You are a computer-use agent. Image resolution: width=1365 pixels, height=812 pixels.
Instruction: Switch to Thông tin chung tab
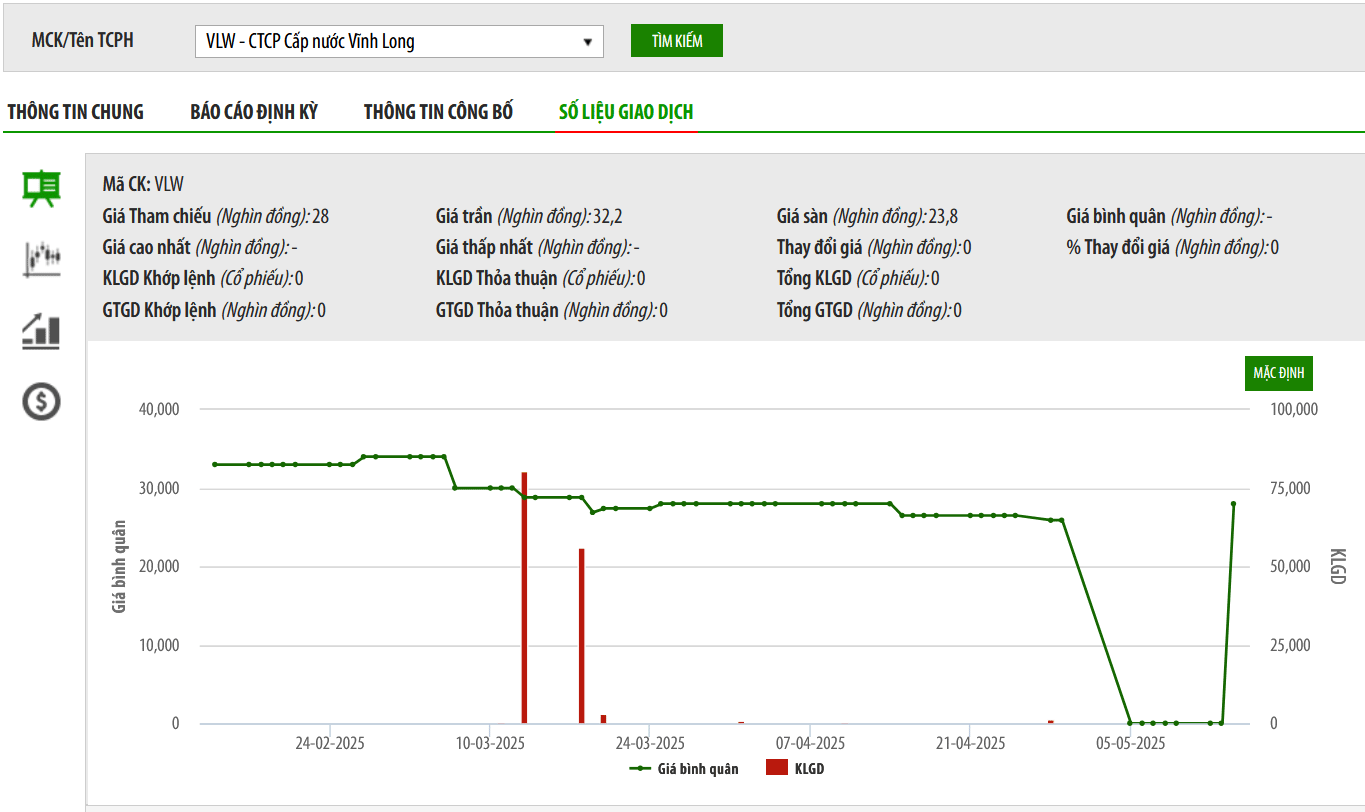[x=76, y=112]
